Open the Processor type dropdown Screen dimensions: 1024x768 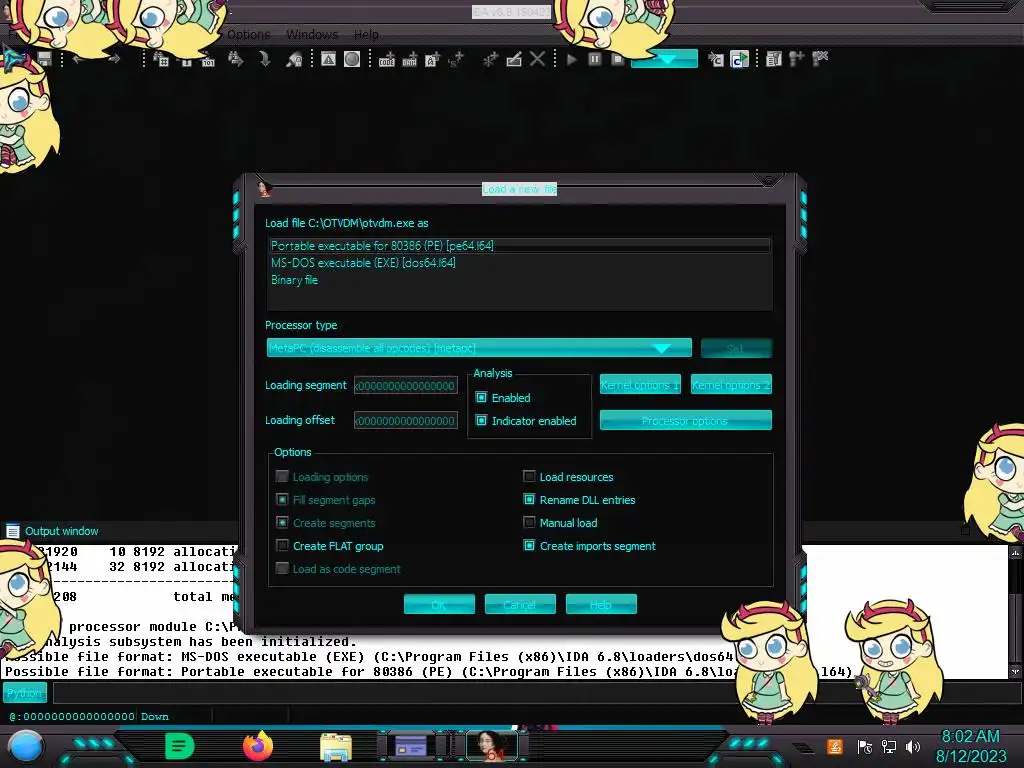click(479, 348)
